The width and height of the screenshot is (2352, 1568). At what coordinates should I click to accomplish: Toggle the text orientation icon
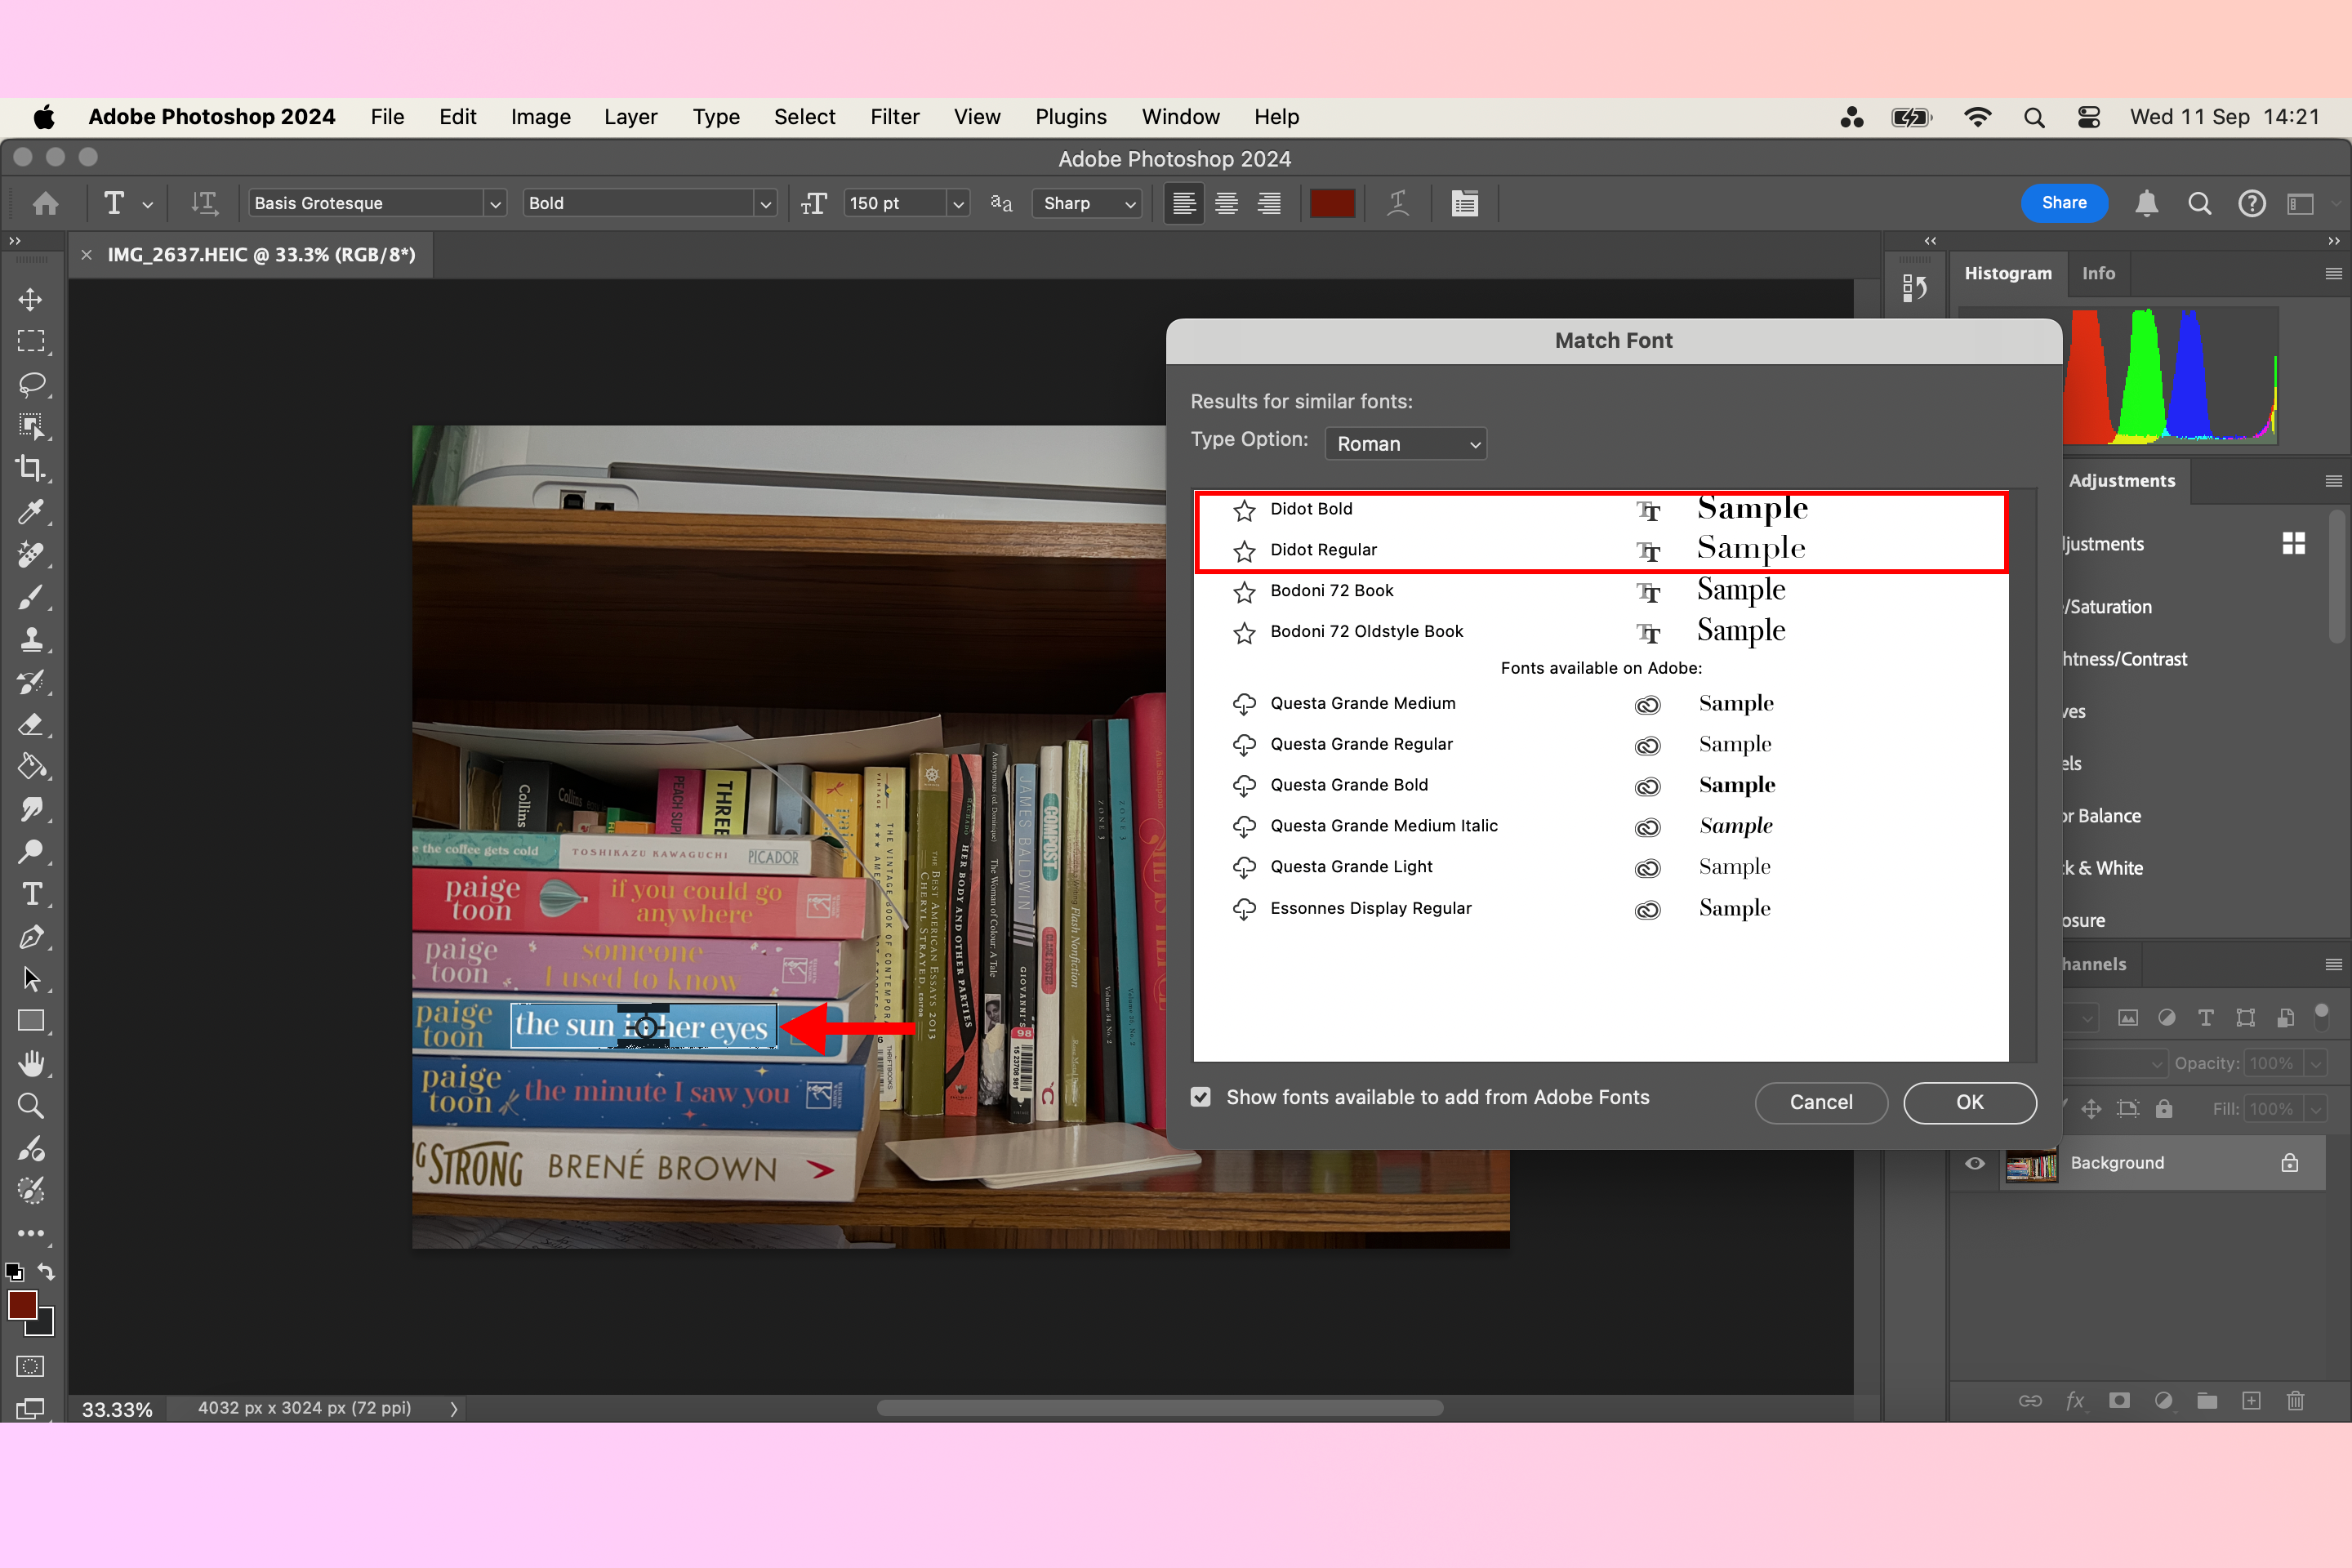point(205,203)
